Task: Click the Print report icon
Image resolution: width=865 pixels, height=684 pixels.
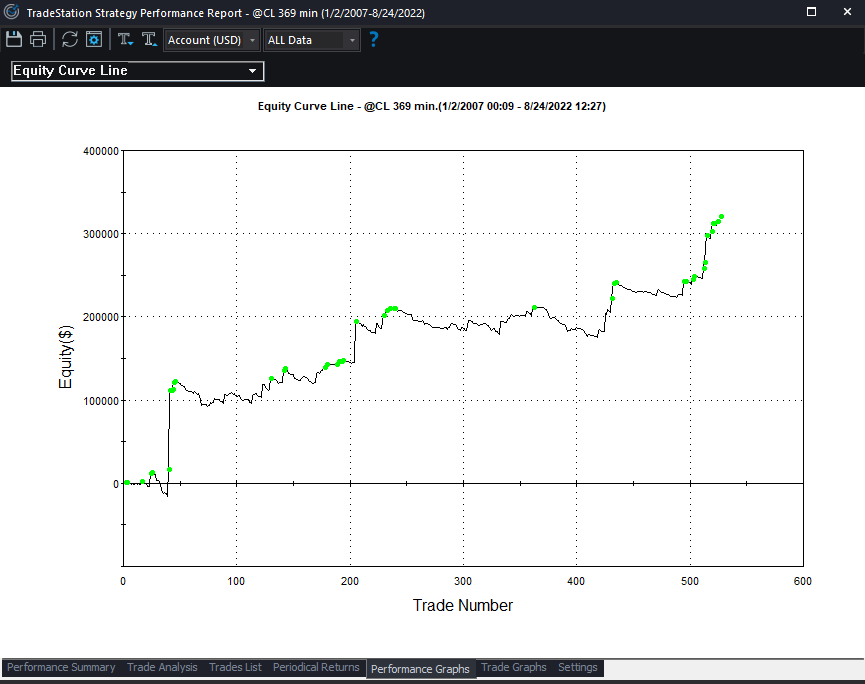Action: pyautogui.click(x=38, y=40)
